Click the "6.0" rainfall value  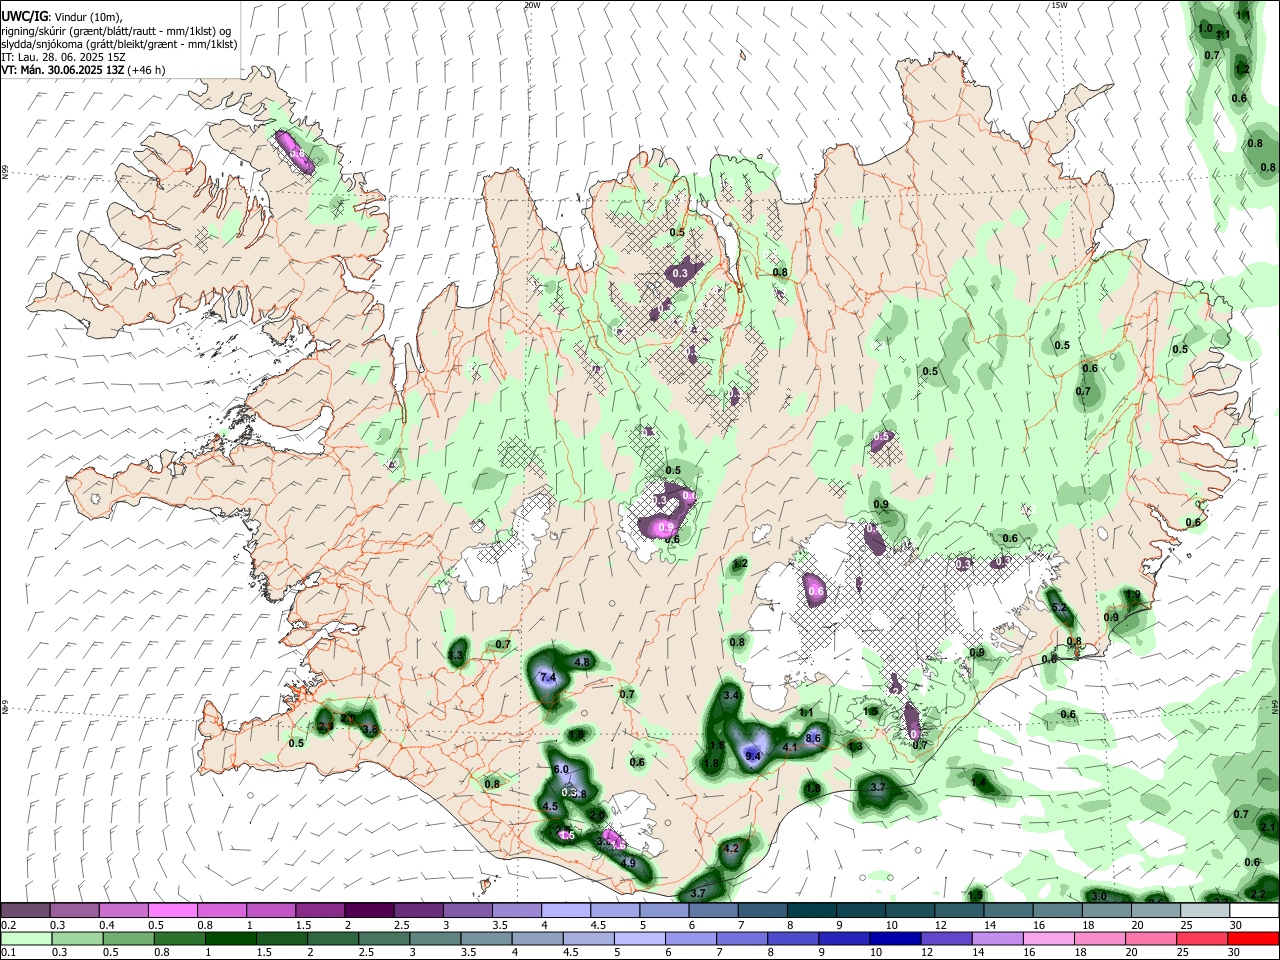[560, 770]
